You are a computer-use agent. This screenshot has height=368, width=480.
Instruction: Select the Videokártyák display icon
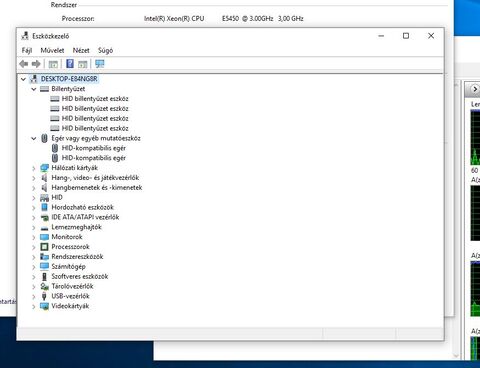44,306
